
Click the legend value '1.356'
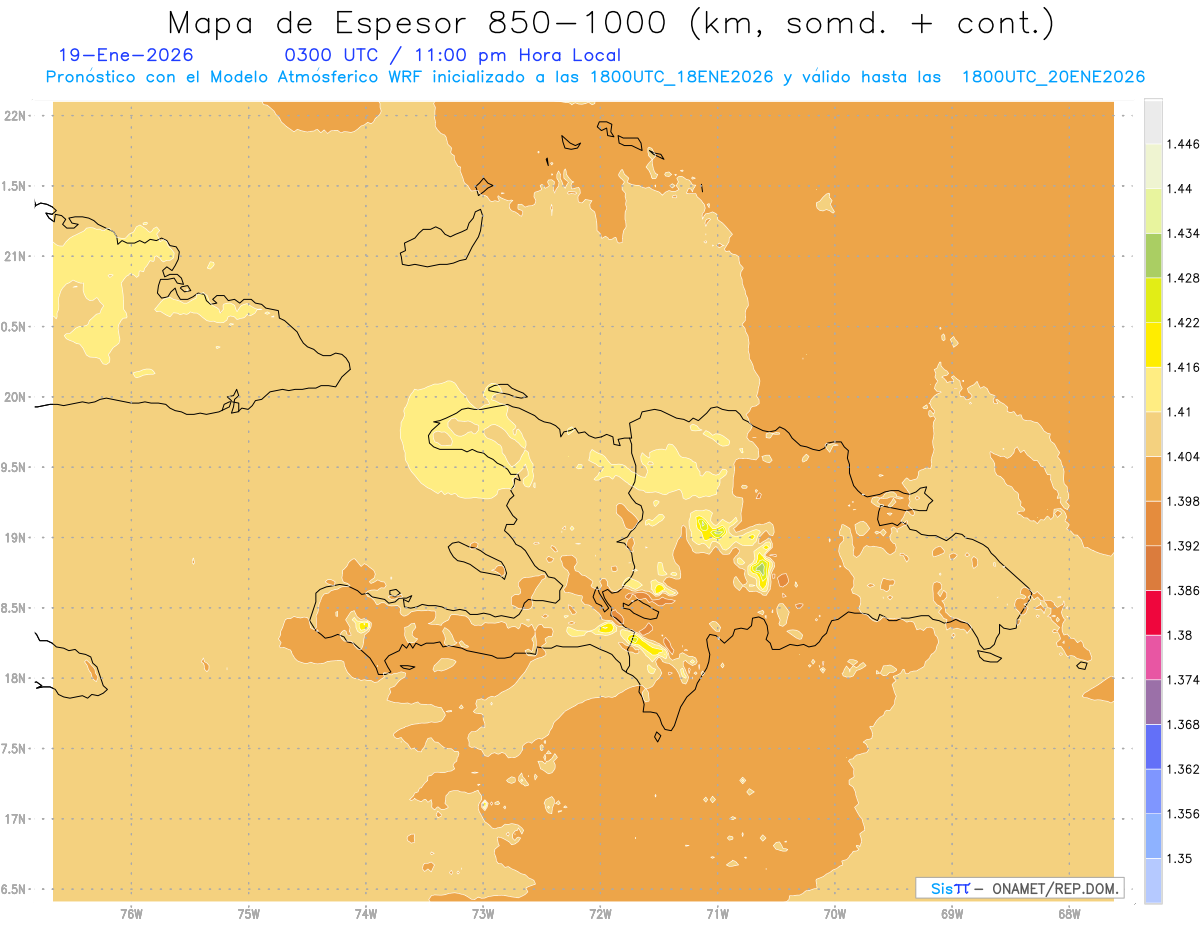1183,814
